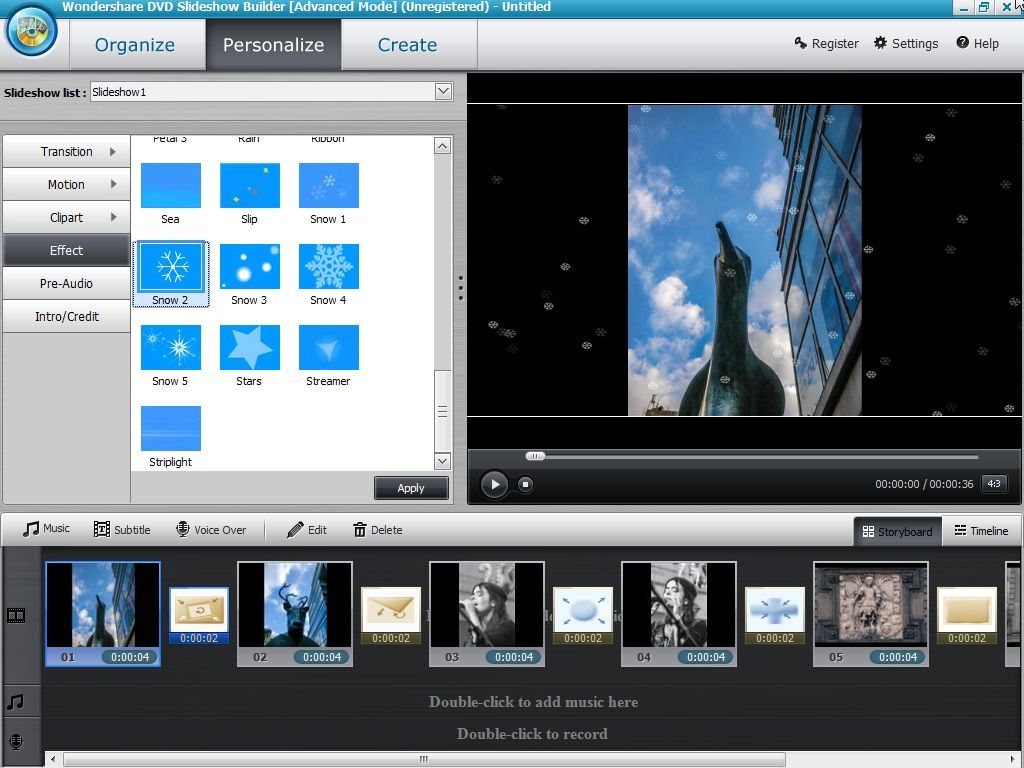Viewport: 1024px width, 768px height.
Task: Click the Voice Over microphone icon
Action: 184,528
